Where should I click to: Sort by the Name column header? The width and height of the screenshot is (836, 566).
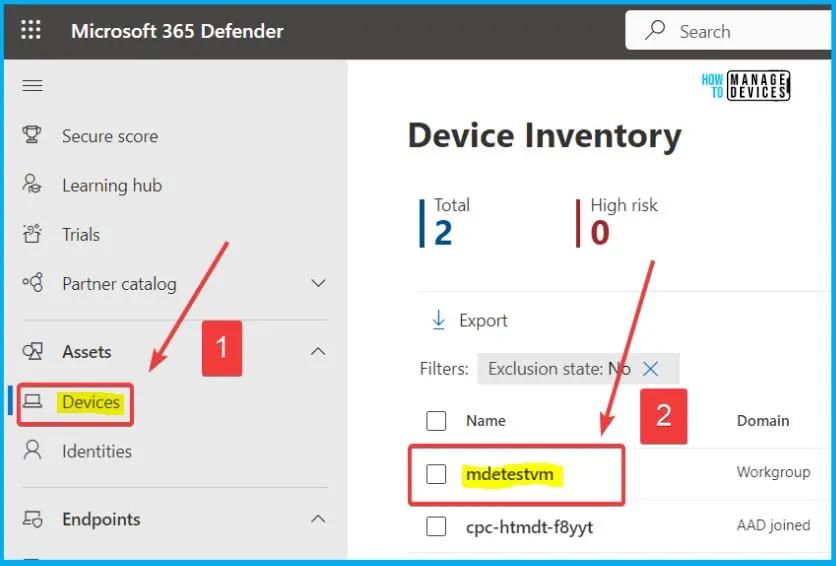[486, 421]
